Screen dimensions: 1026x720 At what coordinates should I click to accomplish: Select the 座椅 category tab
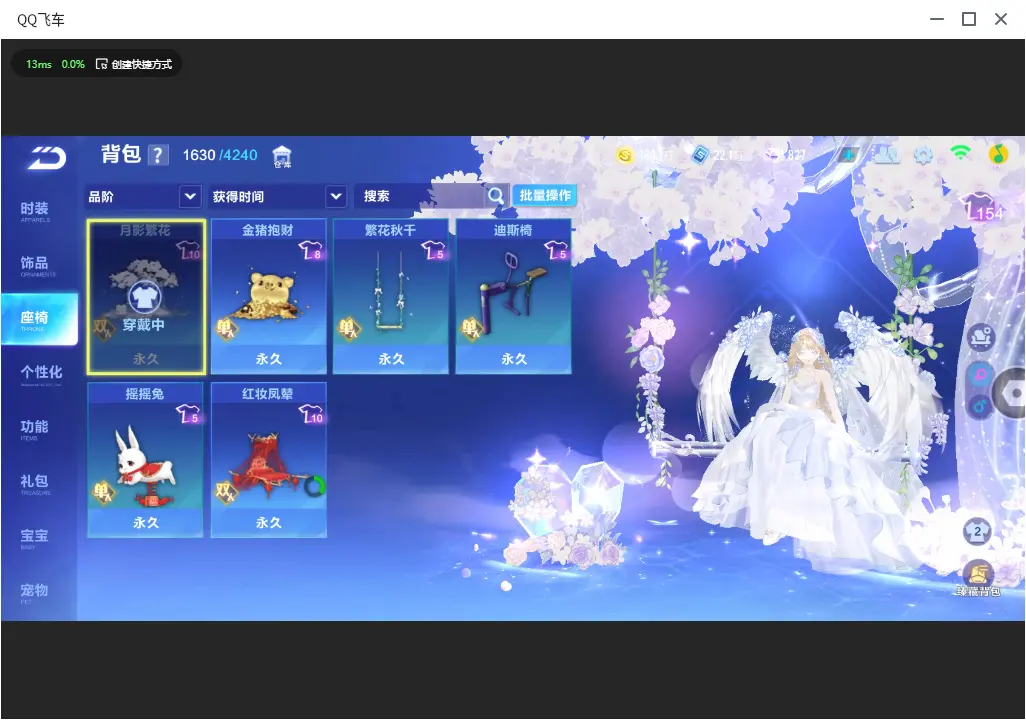coord(39,319)
